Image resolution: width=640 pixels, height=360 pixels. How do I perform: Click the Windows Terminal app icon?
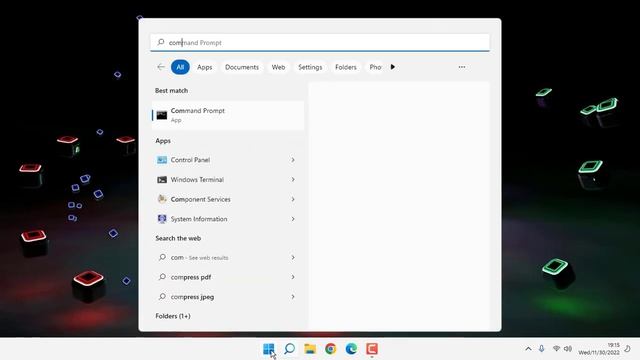pyautogui.click(x=162, y=180)
